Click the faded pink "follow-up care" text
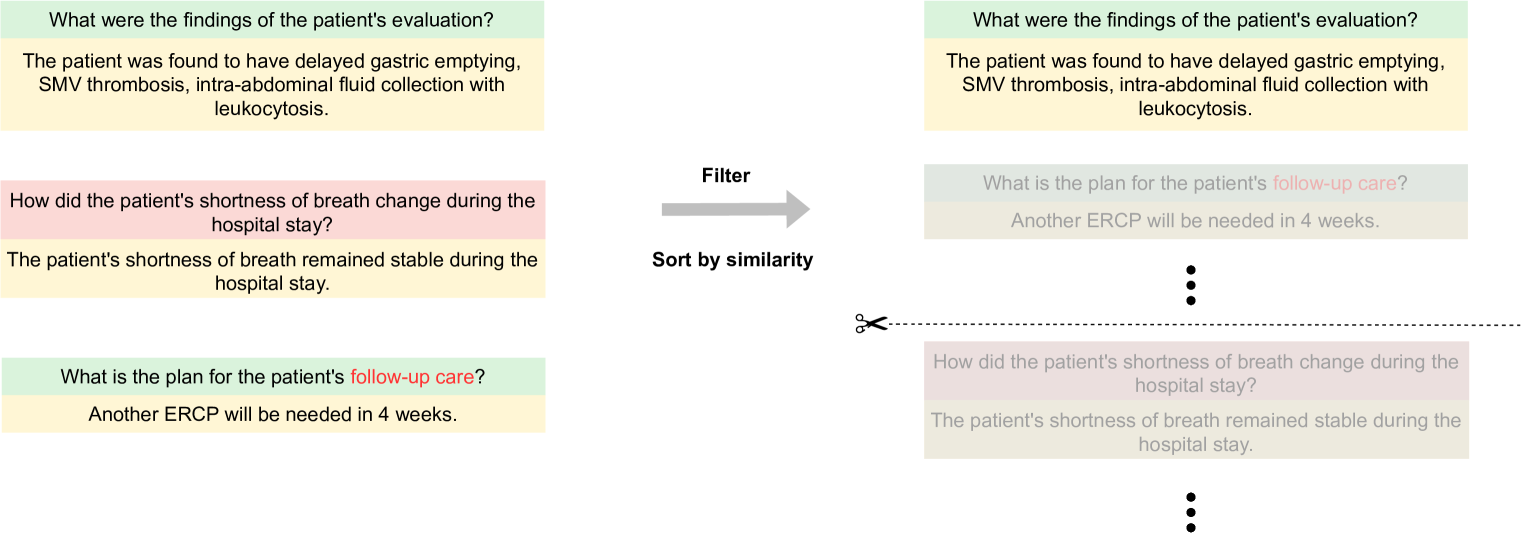Viewport: 1522px width, 541px height. point(1334,184)
